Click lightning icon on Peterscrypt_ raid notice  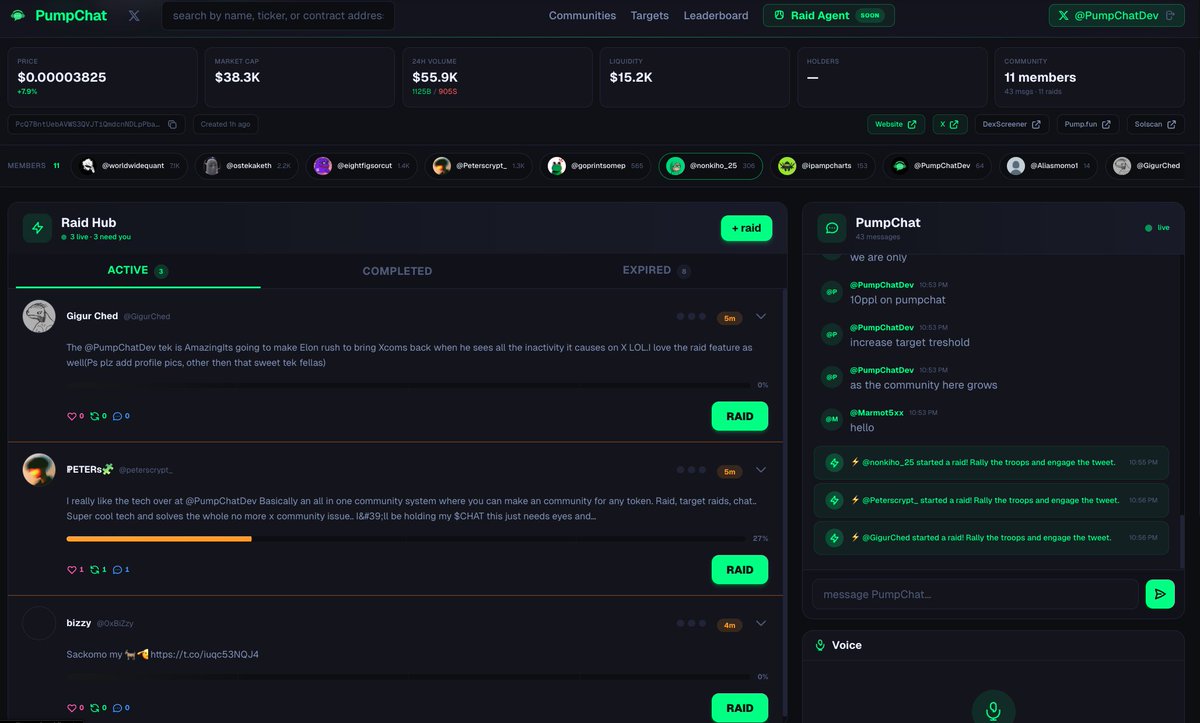coord(834,500)
